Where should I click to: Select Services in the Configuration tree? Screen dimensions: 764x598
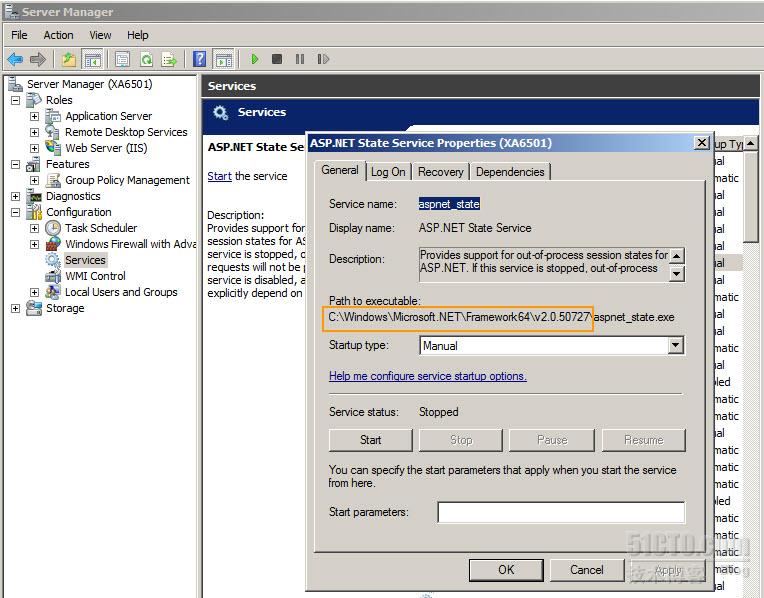pyautogui.click(x=85, y=260)
